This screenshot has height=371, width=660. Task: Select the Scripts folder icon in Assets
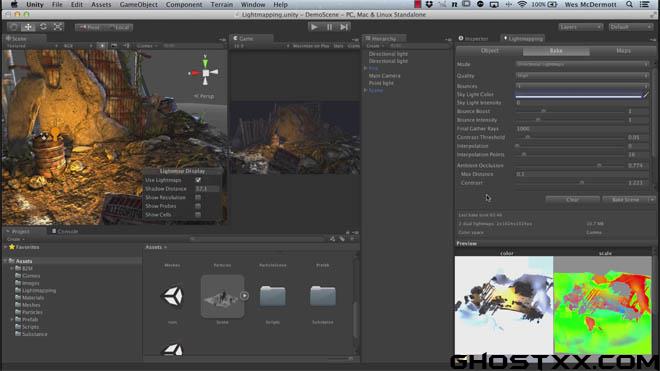[x=273, y=296]
